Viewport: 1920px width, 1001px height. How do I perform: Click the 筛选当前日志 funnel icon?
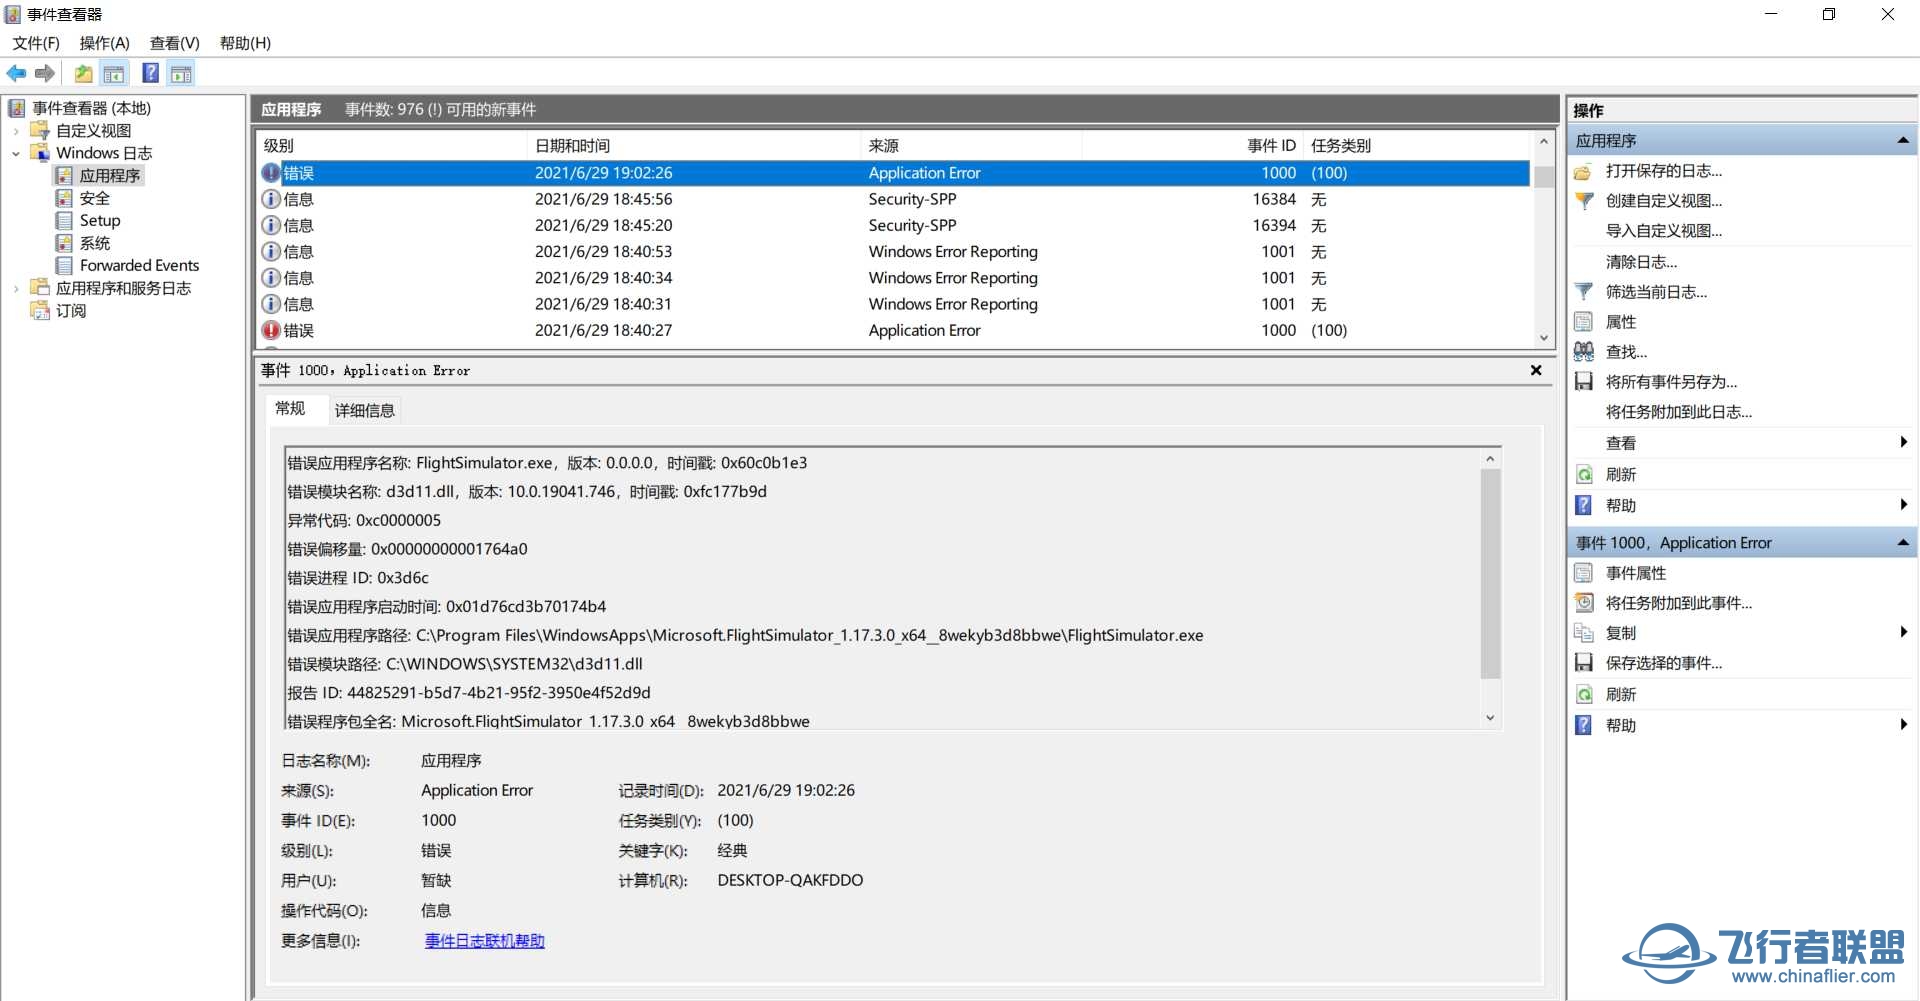click(1583, 292)
